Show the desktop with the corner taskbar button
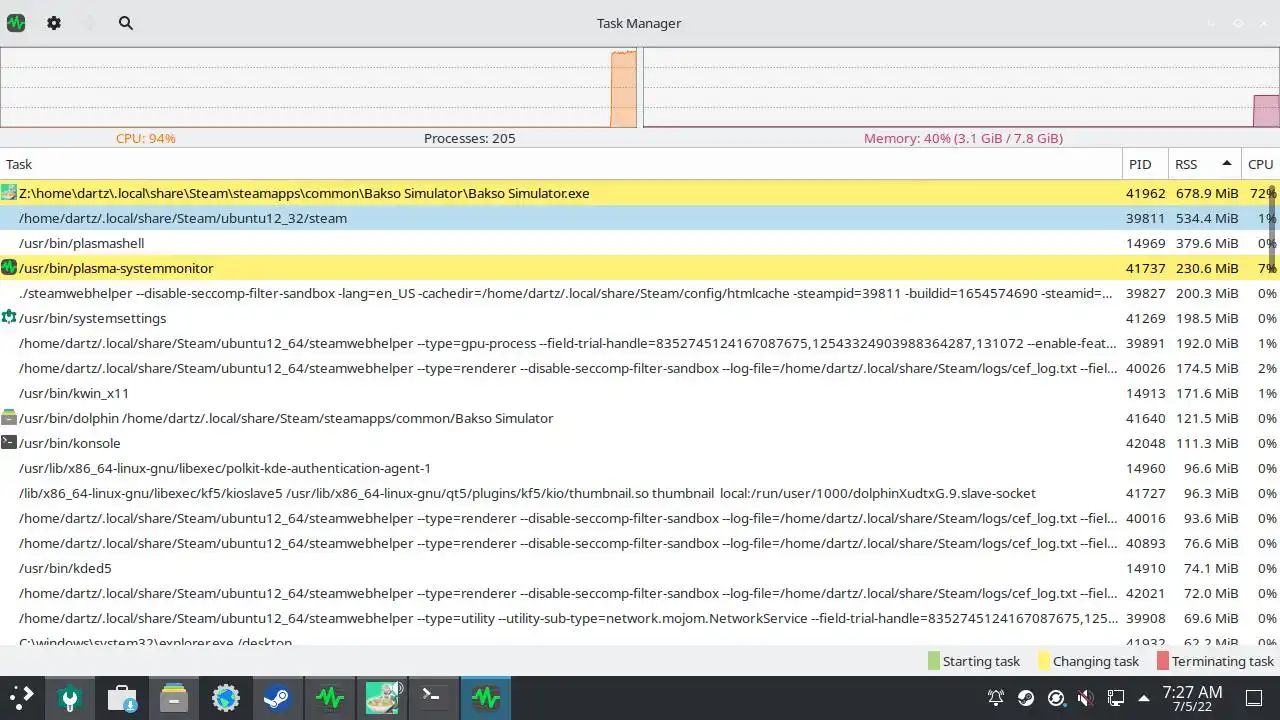This screenshot has height=720, width=1280. 1254,697
